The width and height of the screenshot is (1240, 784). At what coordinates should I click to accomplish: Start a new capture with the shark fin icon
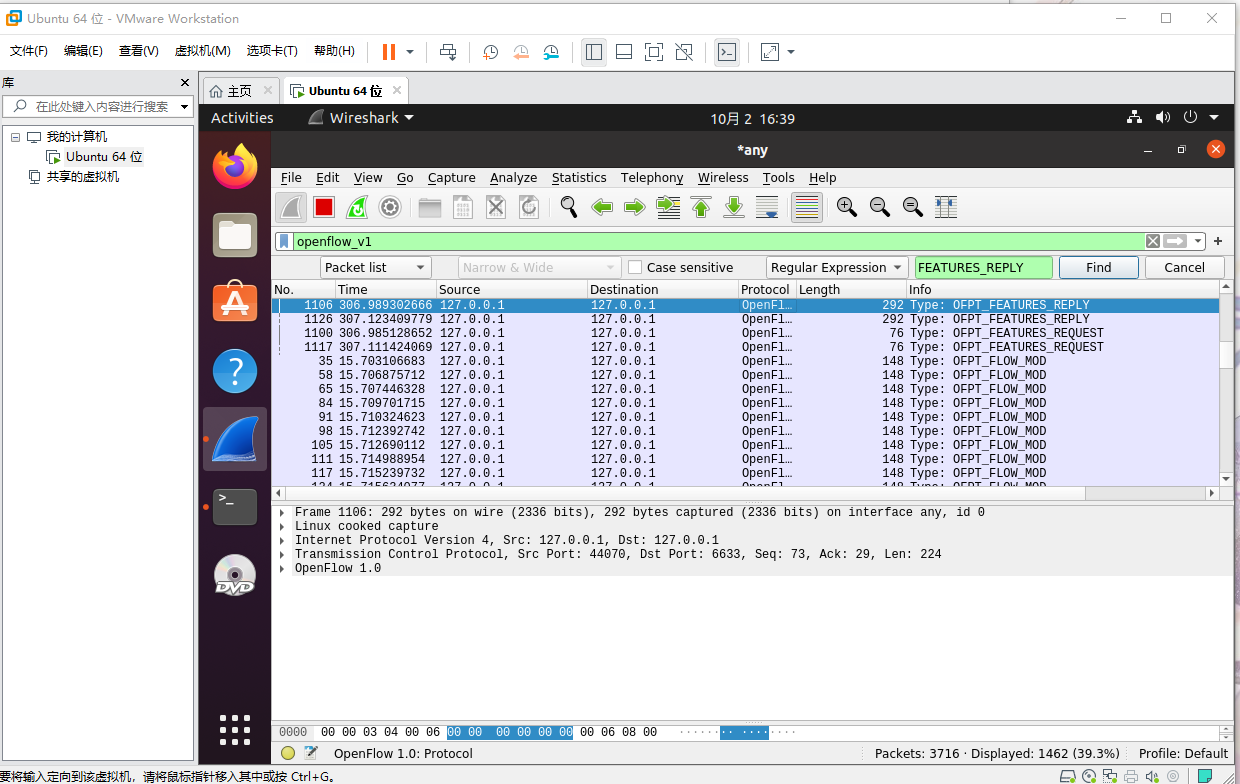click(x=291, y=207)
